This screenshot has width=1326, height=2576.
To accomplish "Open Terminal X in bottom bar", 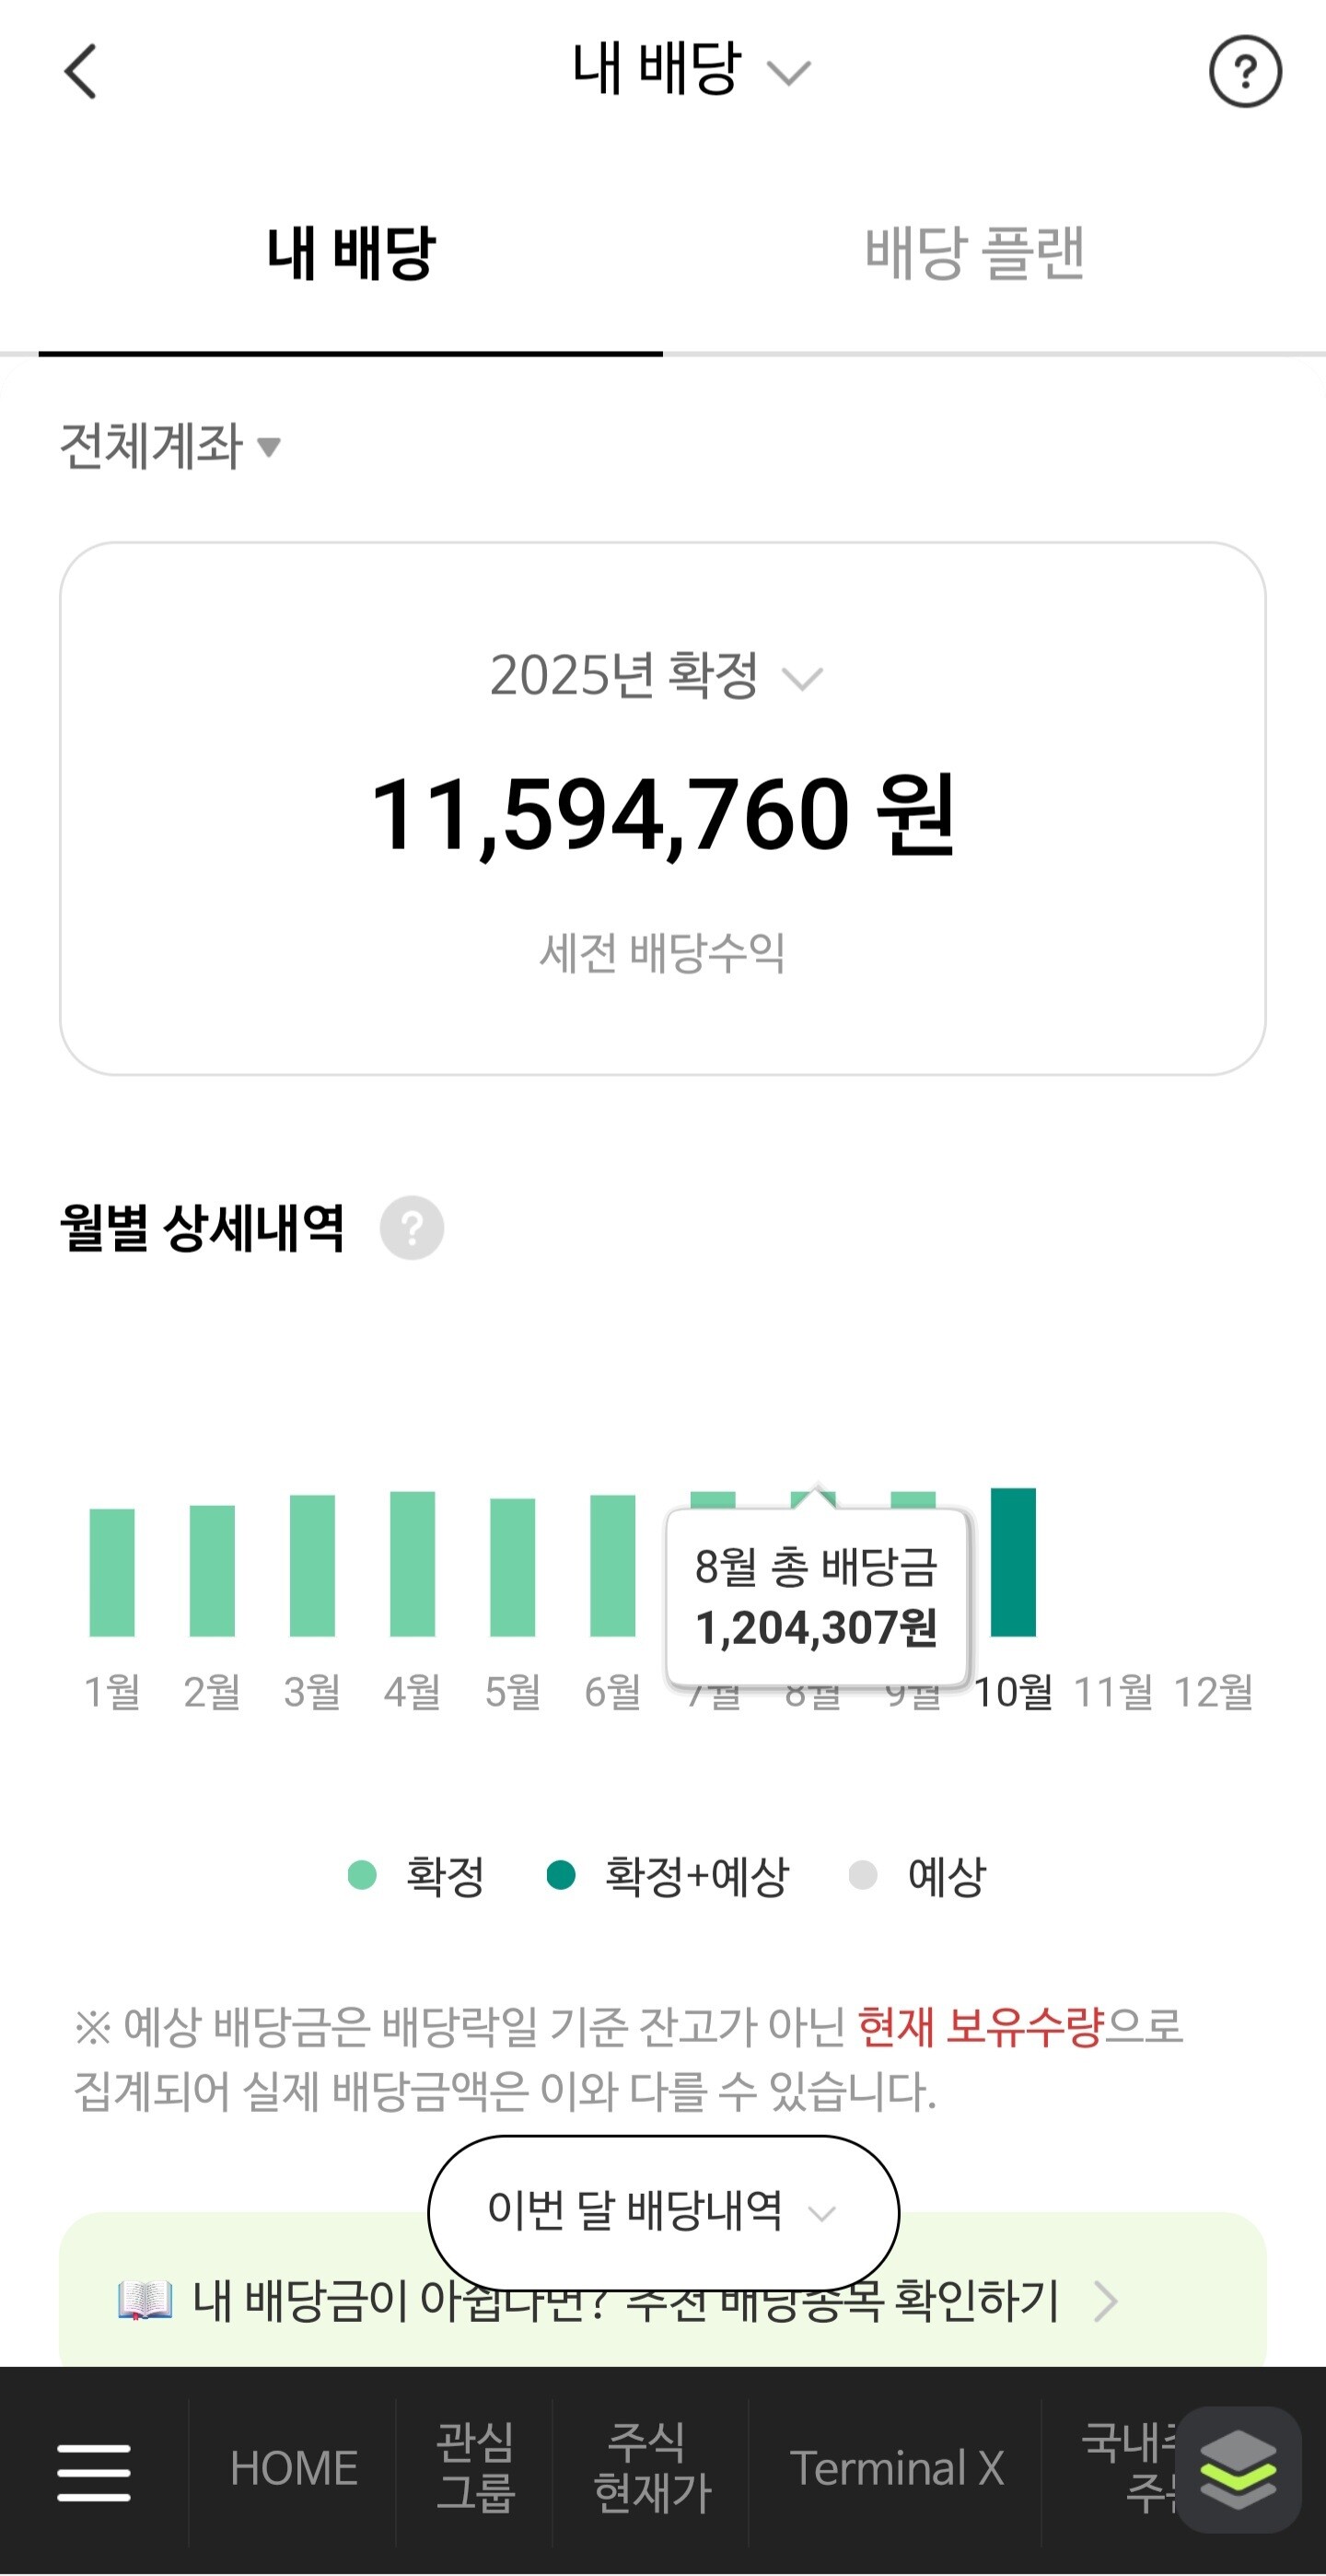I will 897,2469.
